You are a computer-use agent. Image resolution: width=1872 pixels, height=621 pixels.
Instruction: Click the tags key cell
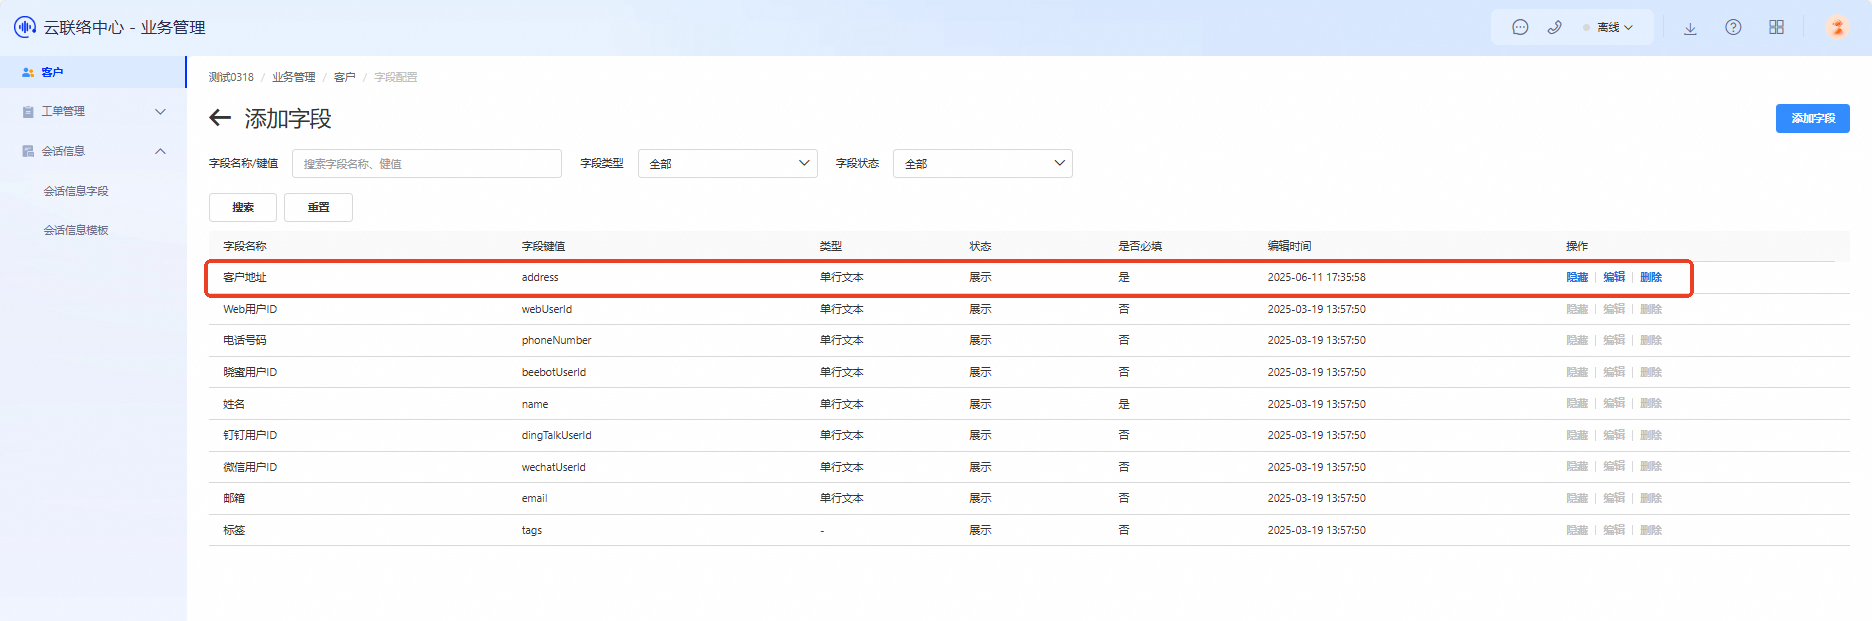coord(532,530)
